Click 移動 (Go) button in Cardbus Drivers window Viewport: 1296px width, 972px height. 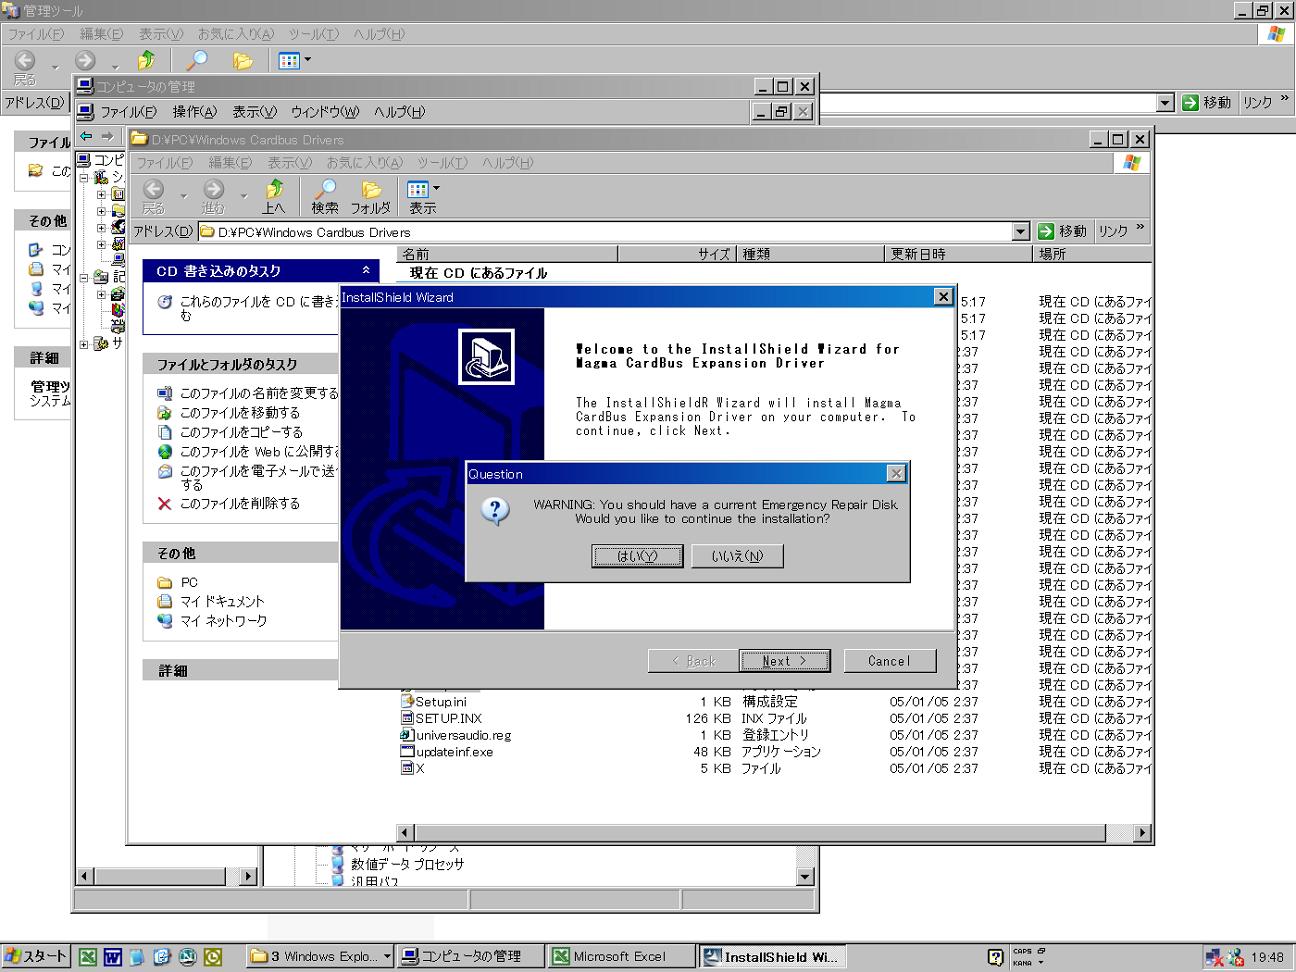click(1062, 231)
